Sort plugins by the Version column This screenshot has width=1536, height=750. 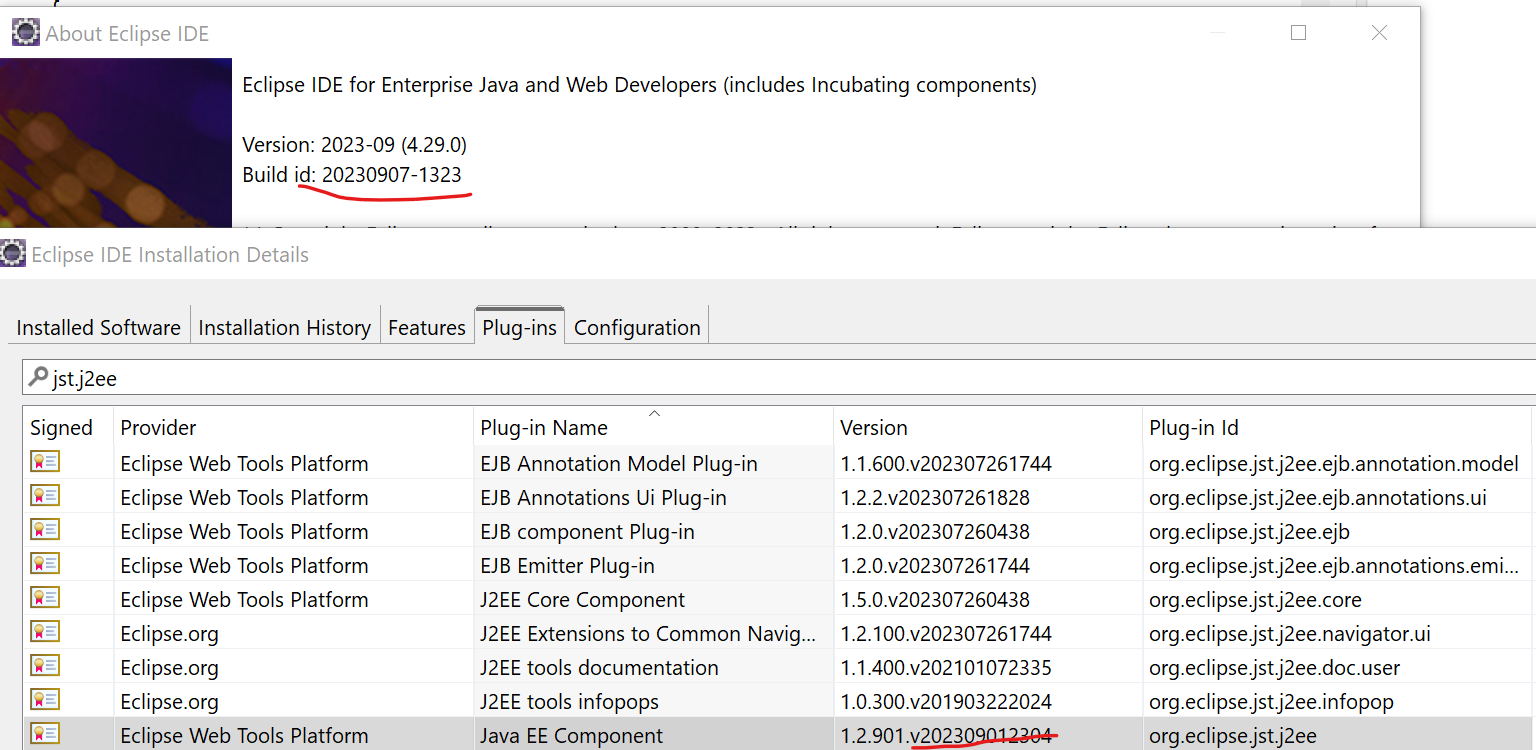(x=874, y=427)
